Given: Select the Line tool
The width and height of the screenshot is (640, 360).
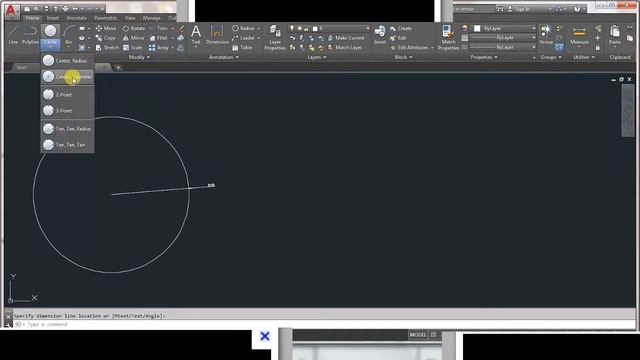Looking at the screenshot, I should coord(13,34).
